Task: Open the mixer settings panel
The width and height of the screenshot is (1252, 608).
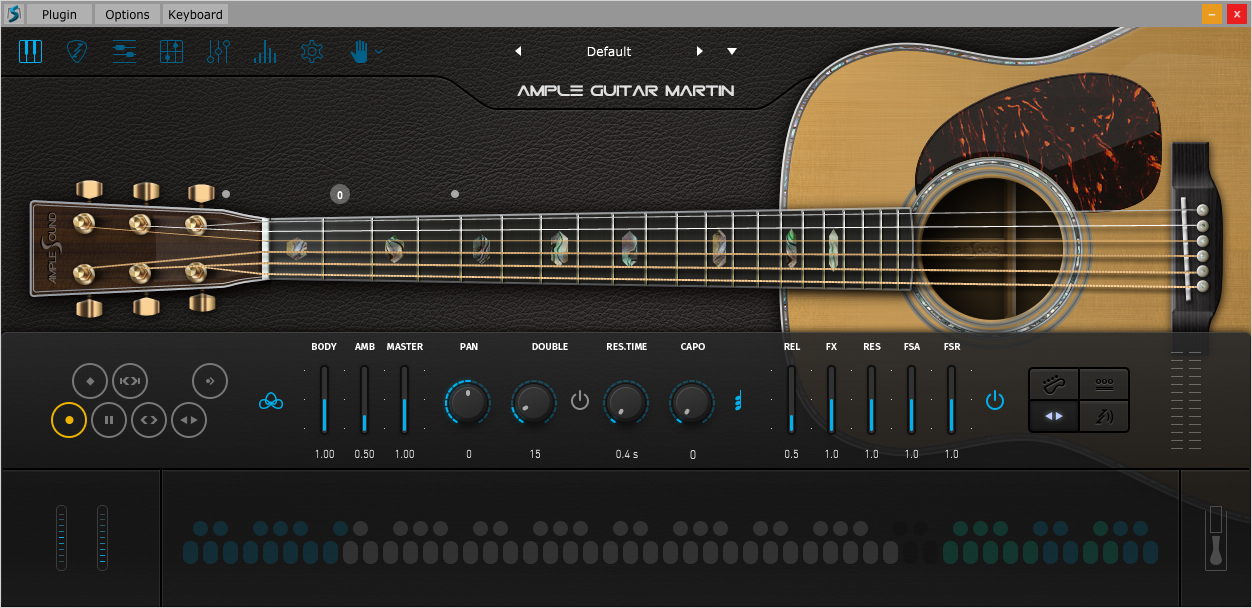Action: pyautogui.click(x=124, y=51)
